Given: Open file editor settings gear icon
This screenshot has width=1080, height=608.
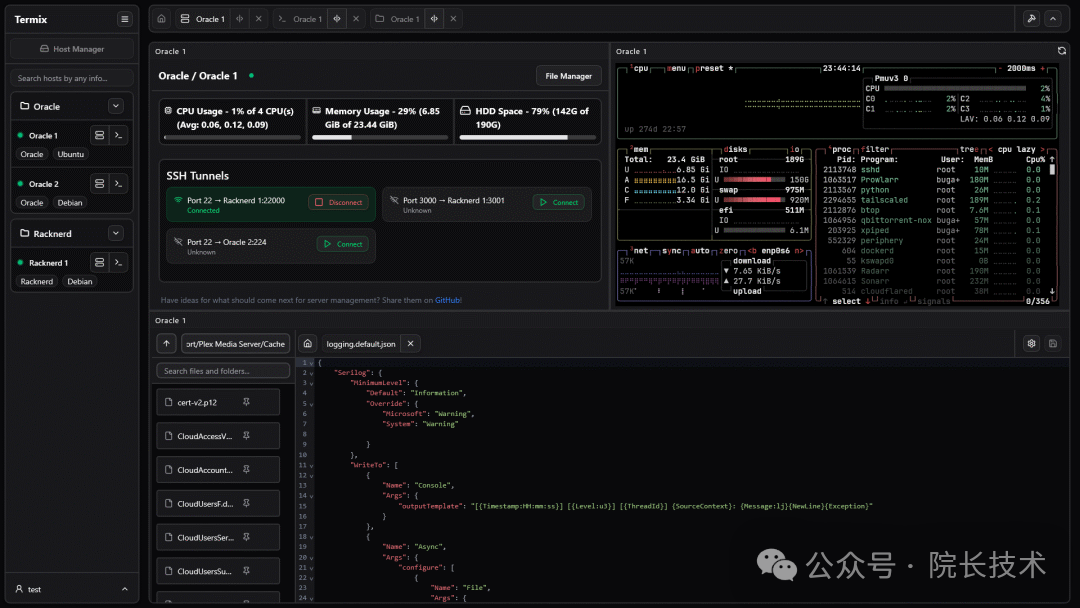Looking at the screenshot, I should pyautogui.click(x=1031, y=343).
